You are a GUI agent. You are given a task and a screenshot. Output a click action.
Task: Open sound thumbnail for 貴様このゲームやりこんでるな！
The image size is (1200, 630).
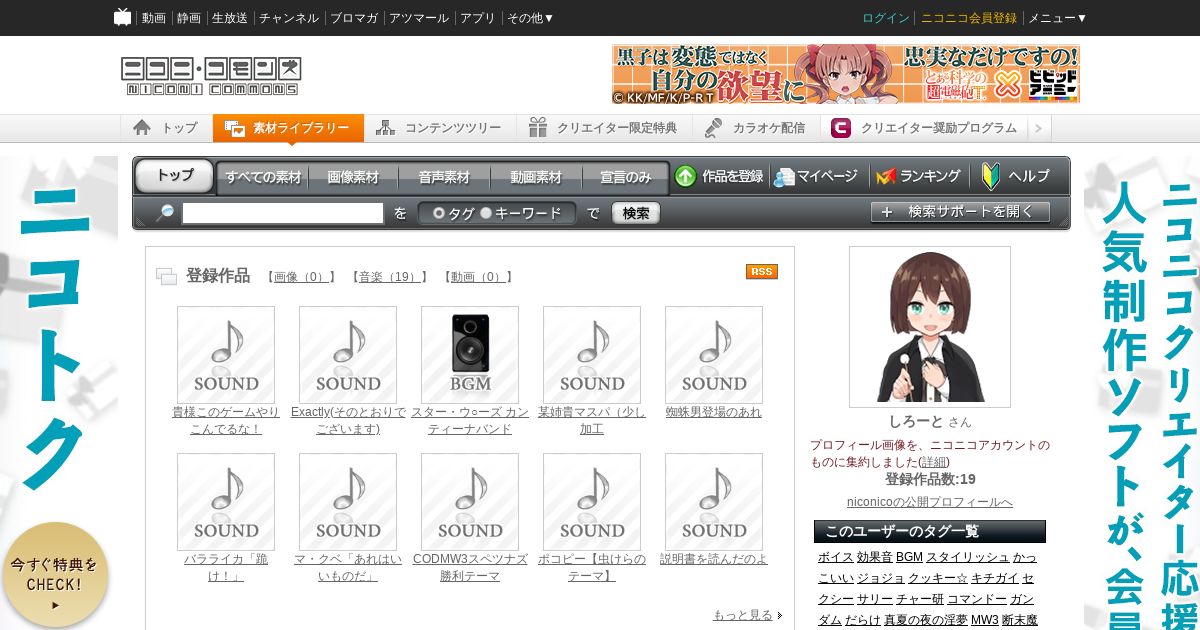pyautogui.click(x=226, y=355)
